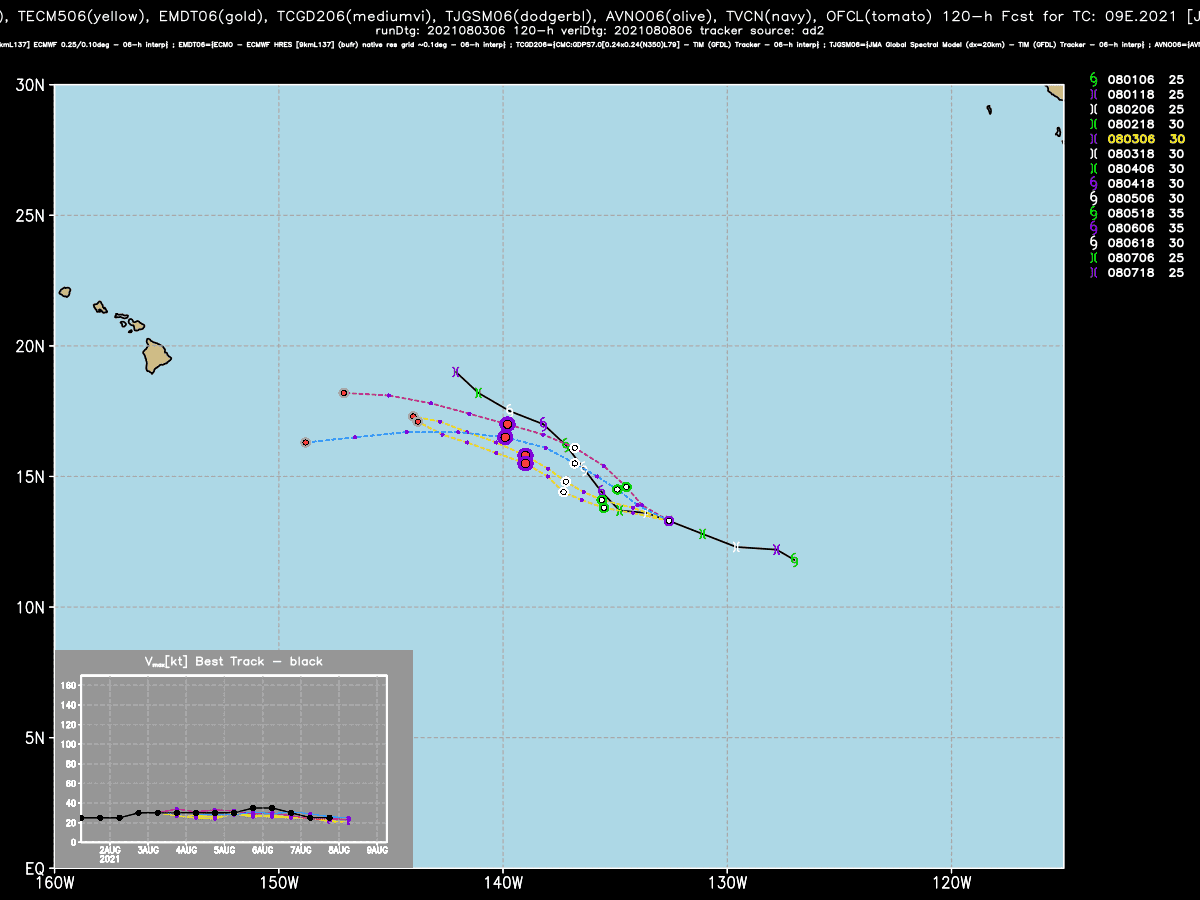
Task: Click the 6AUG label on the inset chart
Action: pos(263,849)
